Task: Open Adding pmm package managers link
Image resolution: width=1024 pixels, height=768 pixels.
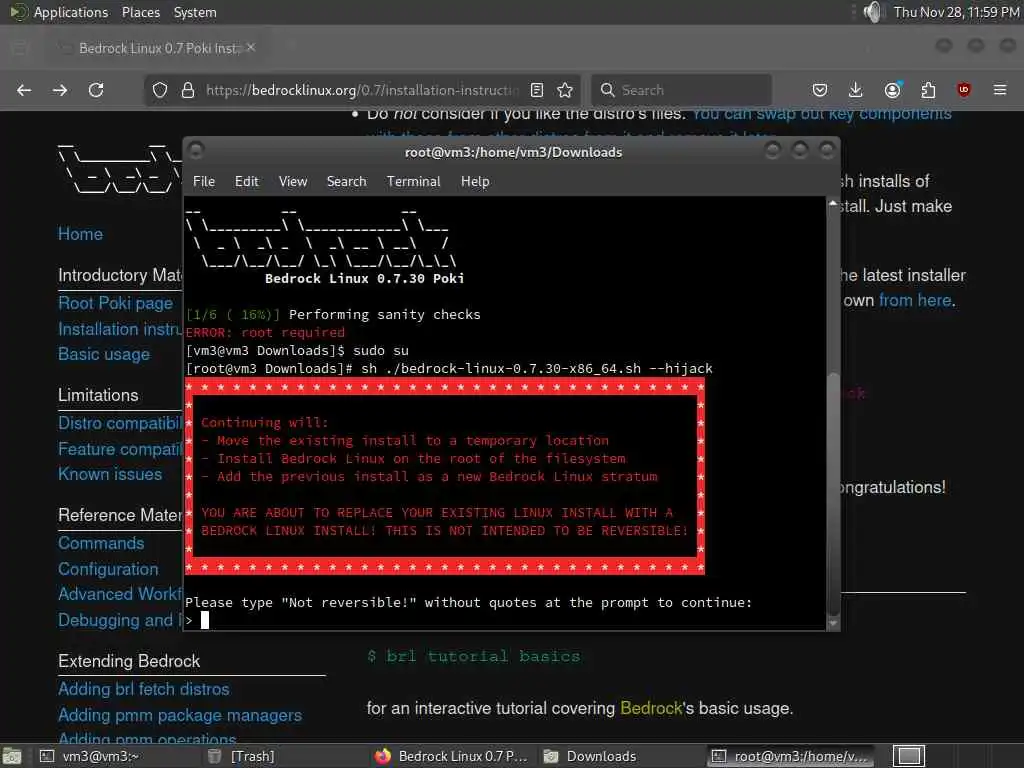Action: tap(180, 715)
